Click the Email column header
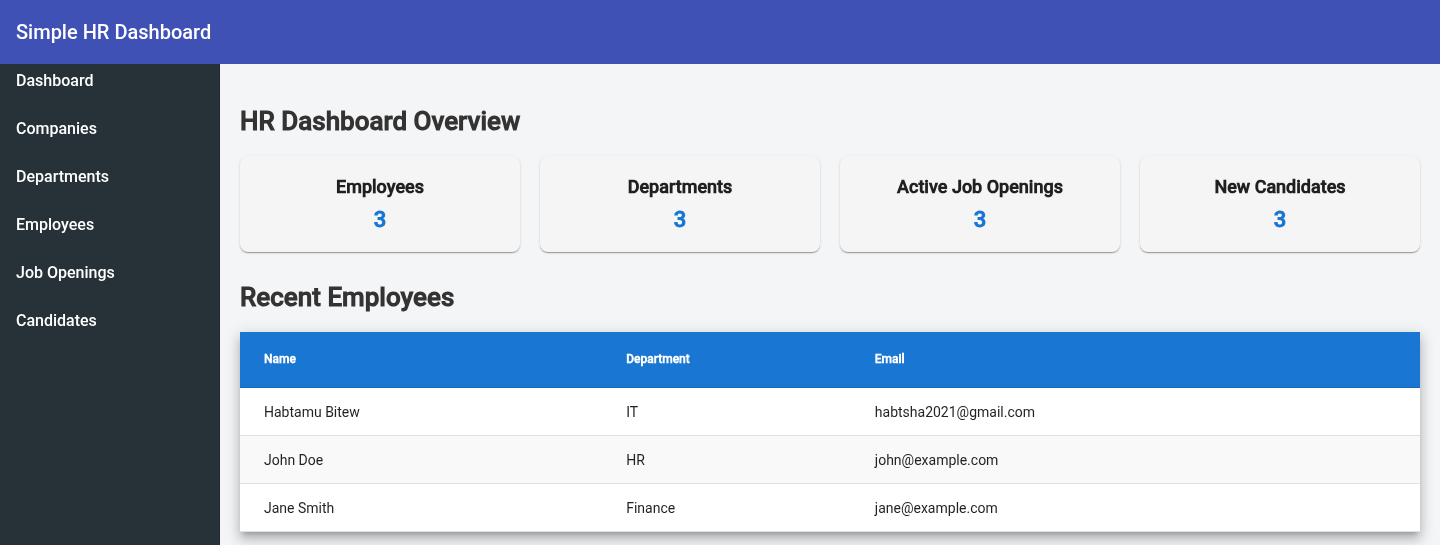Image resolution: width=1440 pixels, height=545 pixels. tap(889, 359)
